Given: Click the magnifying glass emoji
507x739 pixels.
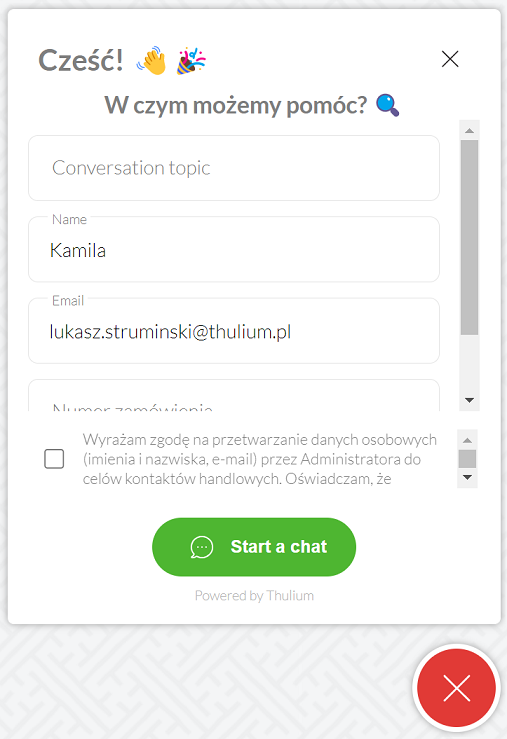Looking at the screenshot, I should (x=388, y=105).
